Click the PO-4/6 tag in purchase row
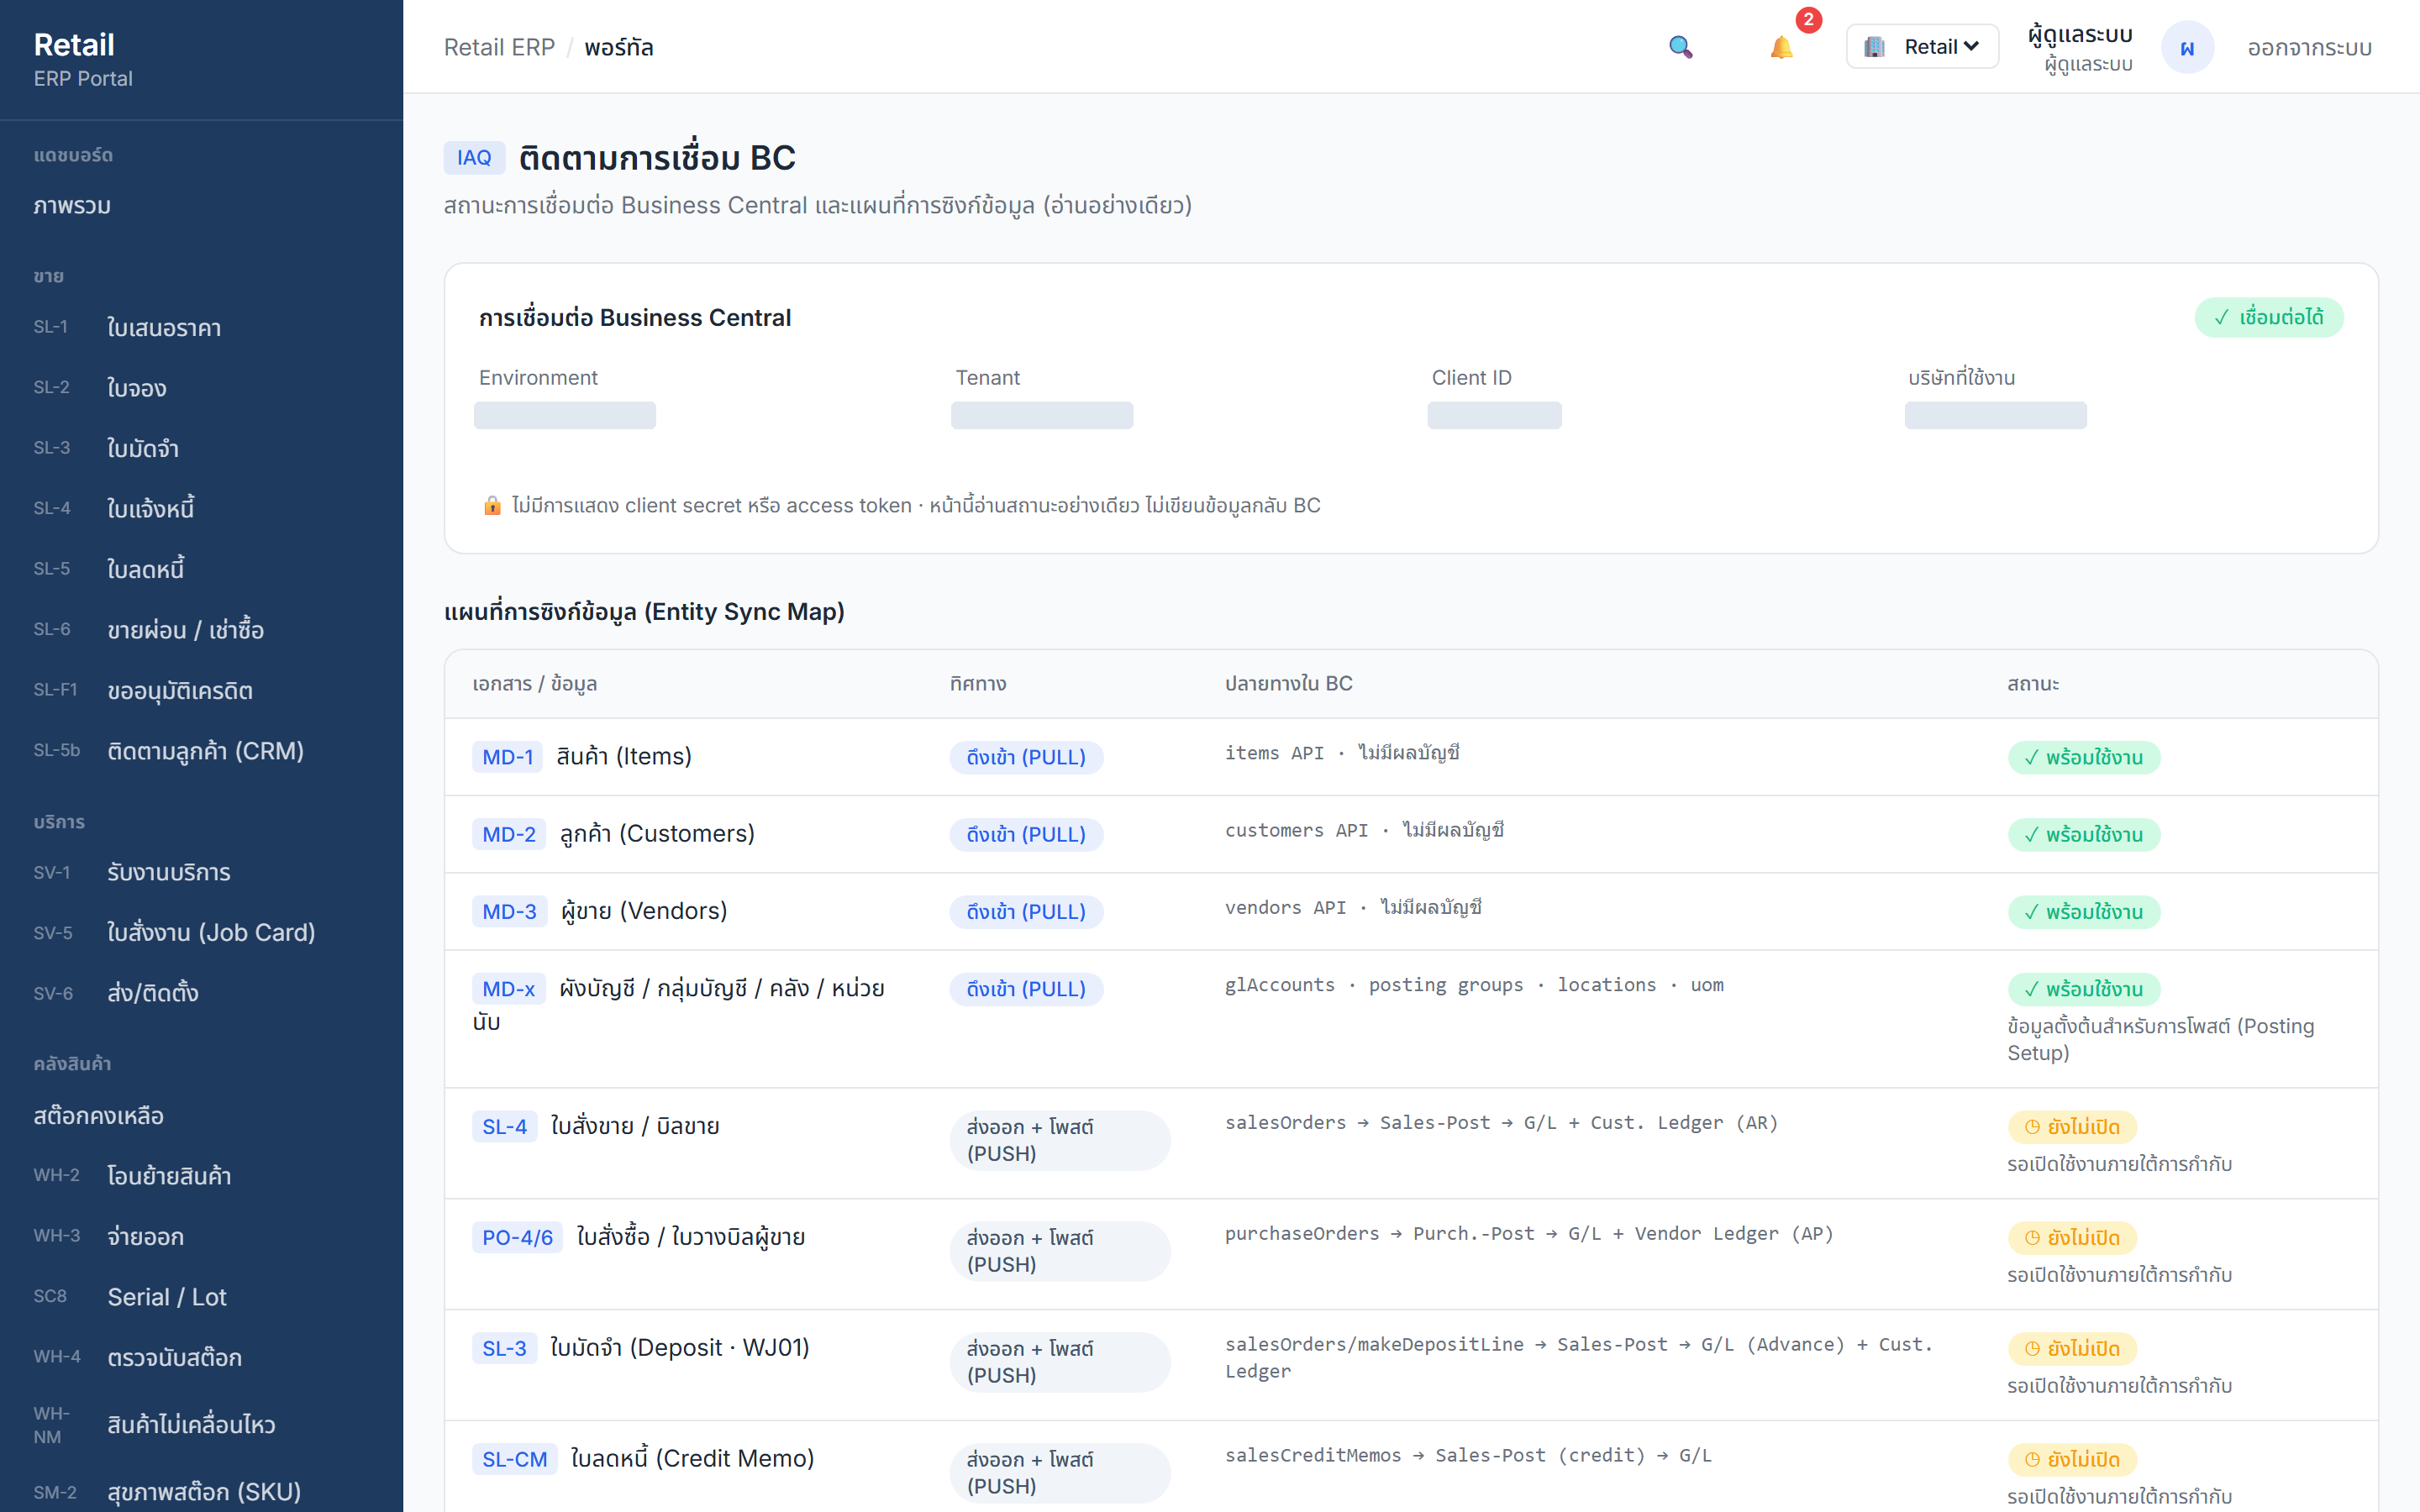The width and height of the screenshot is (2420, 1512). [x=517, y=1237]
